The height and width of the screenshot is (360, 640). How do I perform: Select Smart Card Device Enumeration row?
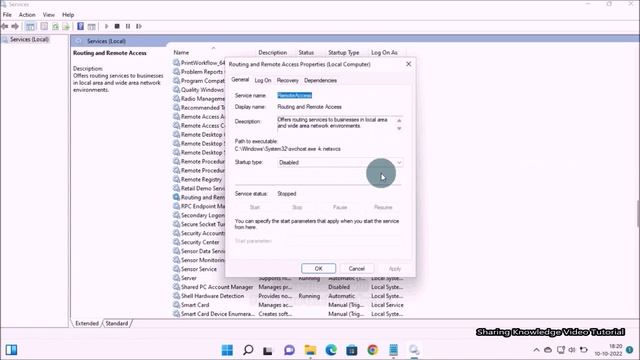tap(289, 314)
